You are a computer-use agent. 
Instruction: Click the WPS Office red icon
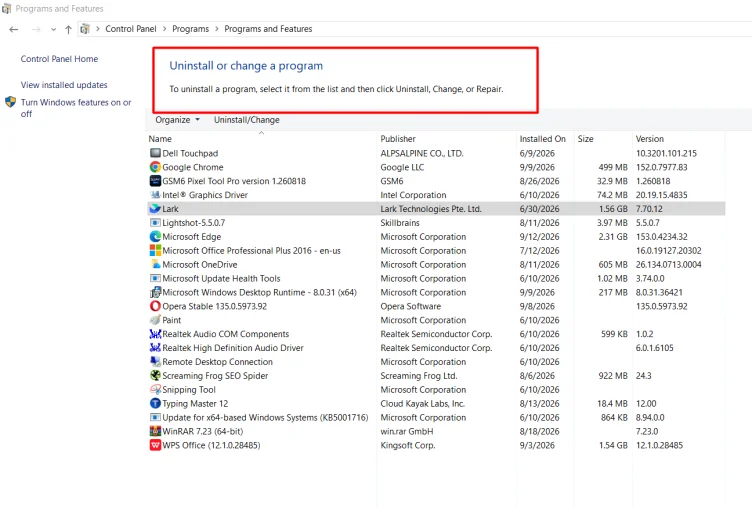click(x=155, y=446)
